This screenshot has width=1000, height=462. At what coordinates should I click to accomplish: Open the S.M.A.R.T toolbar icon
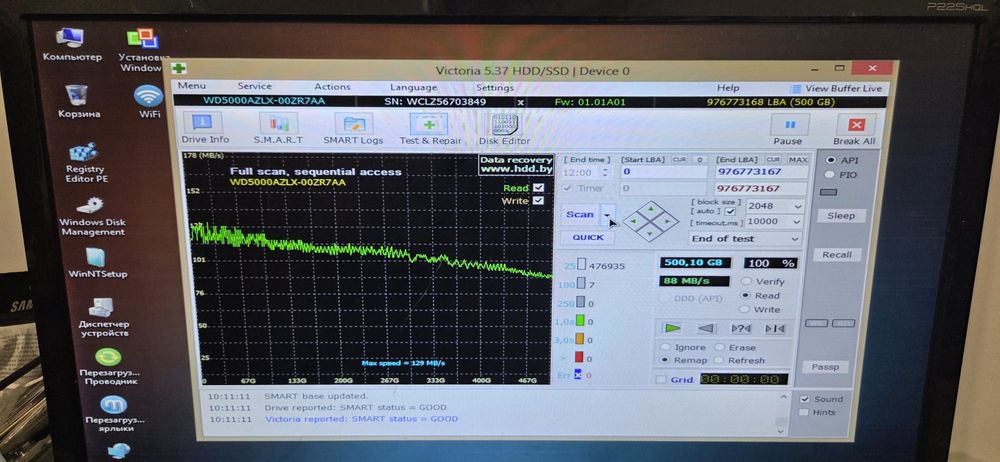point(278,123)
